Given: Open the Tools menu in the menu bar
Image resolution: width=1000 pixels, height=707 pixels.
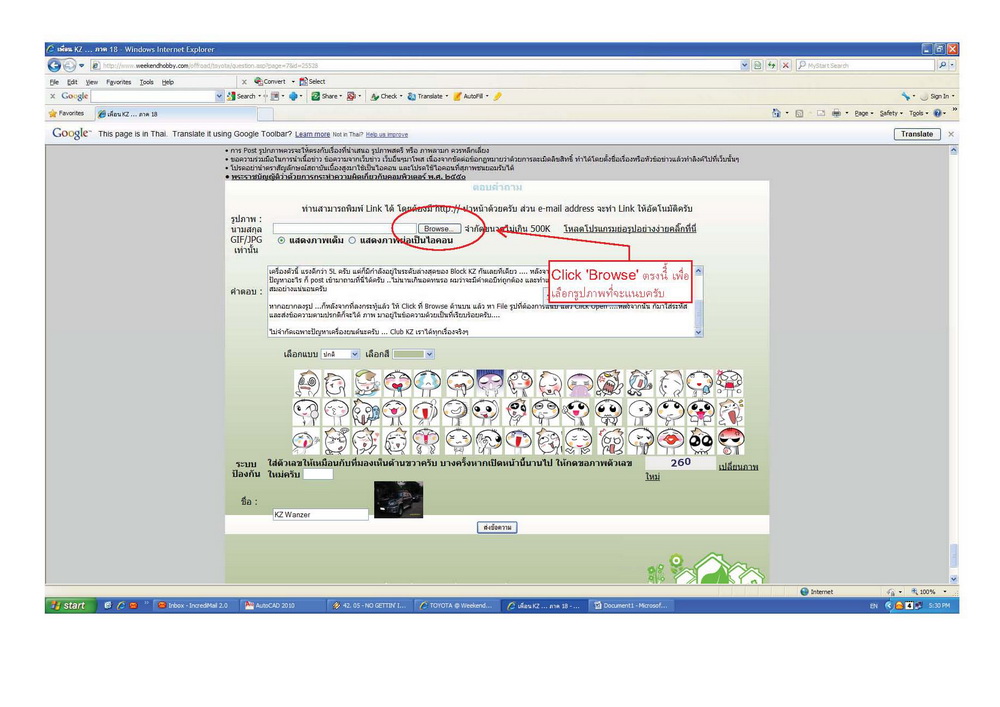Looking at the screenshot, I should click(x=146, y=82).
